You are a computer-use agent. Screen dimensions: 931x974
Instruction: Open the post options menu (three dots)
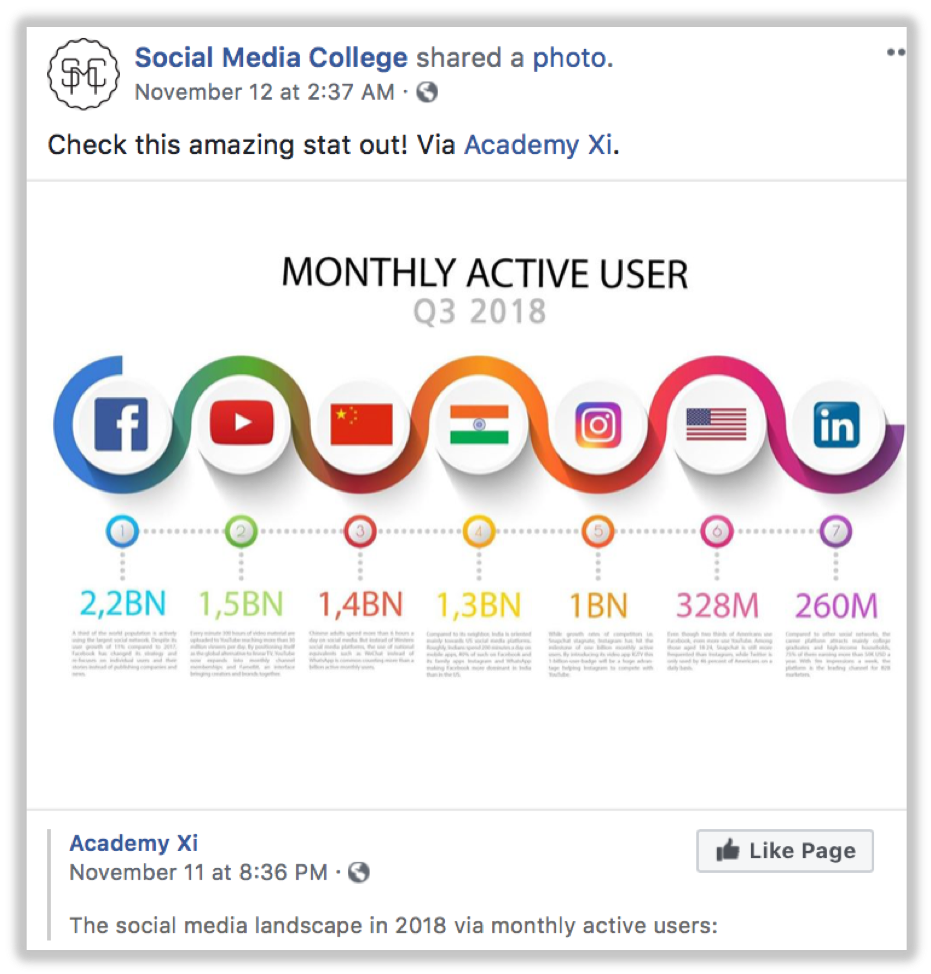pyautogui.click(x=895, y=53)
